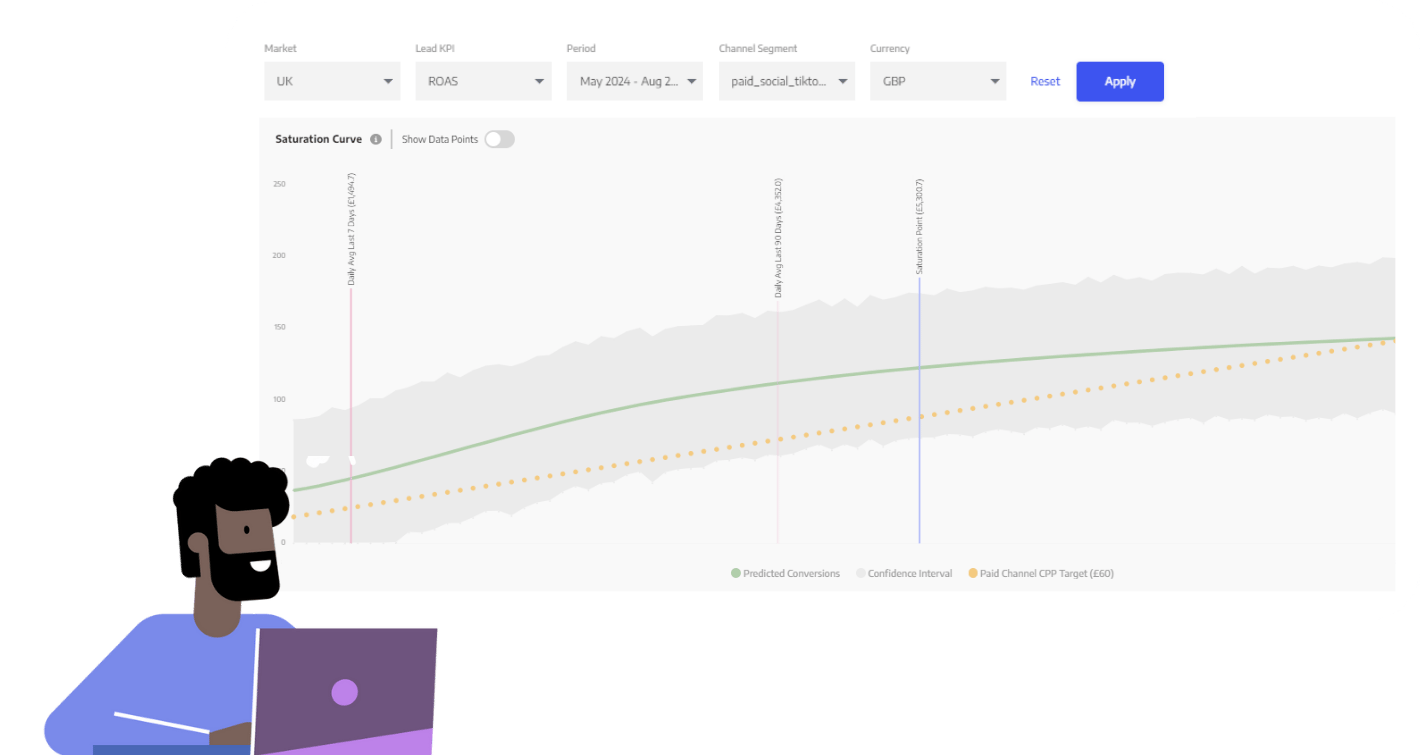This screenshot has height=756, width=1420.
Task: Click the Predicted Conversions legend entry
Action: point(785,573)
